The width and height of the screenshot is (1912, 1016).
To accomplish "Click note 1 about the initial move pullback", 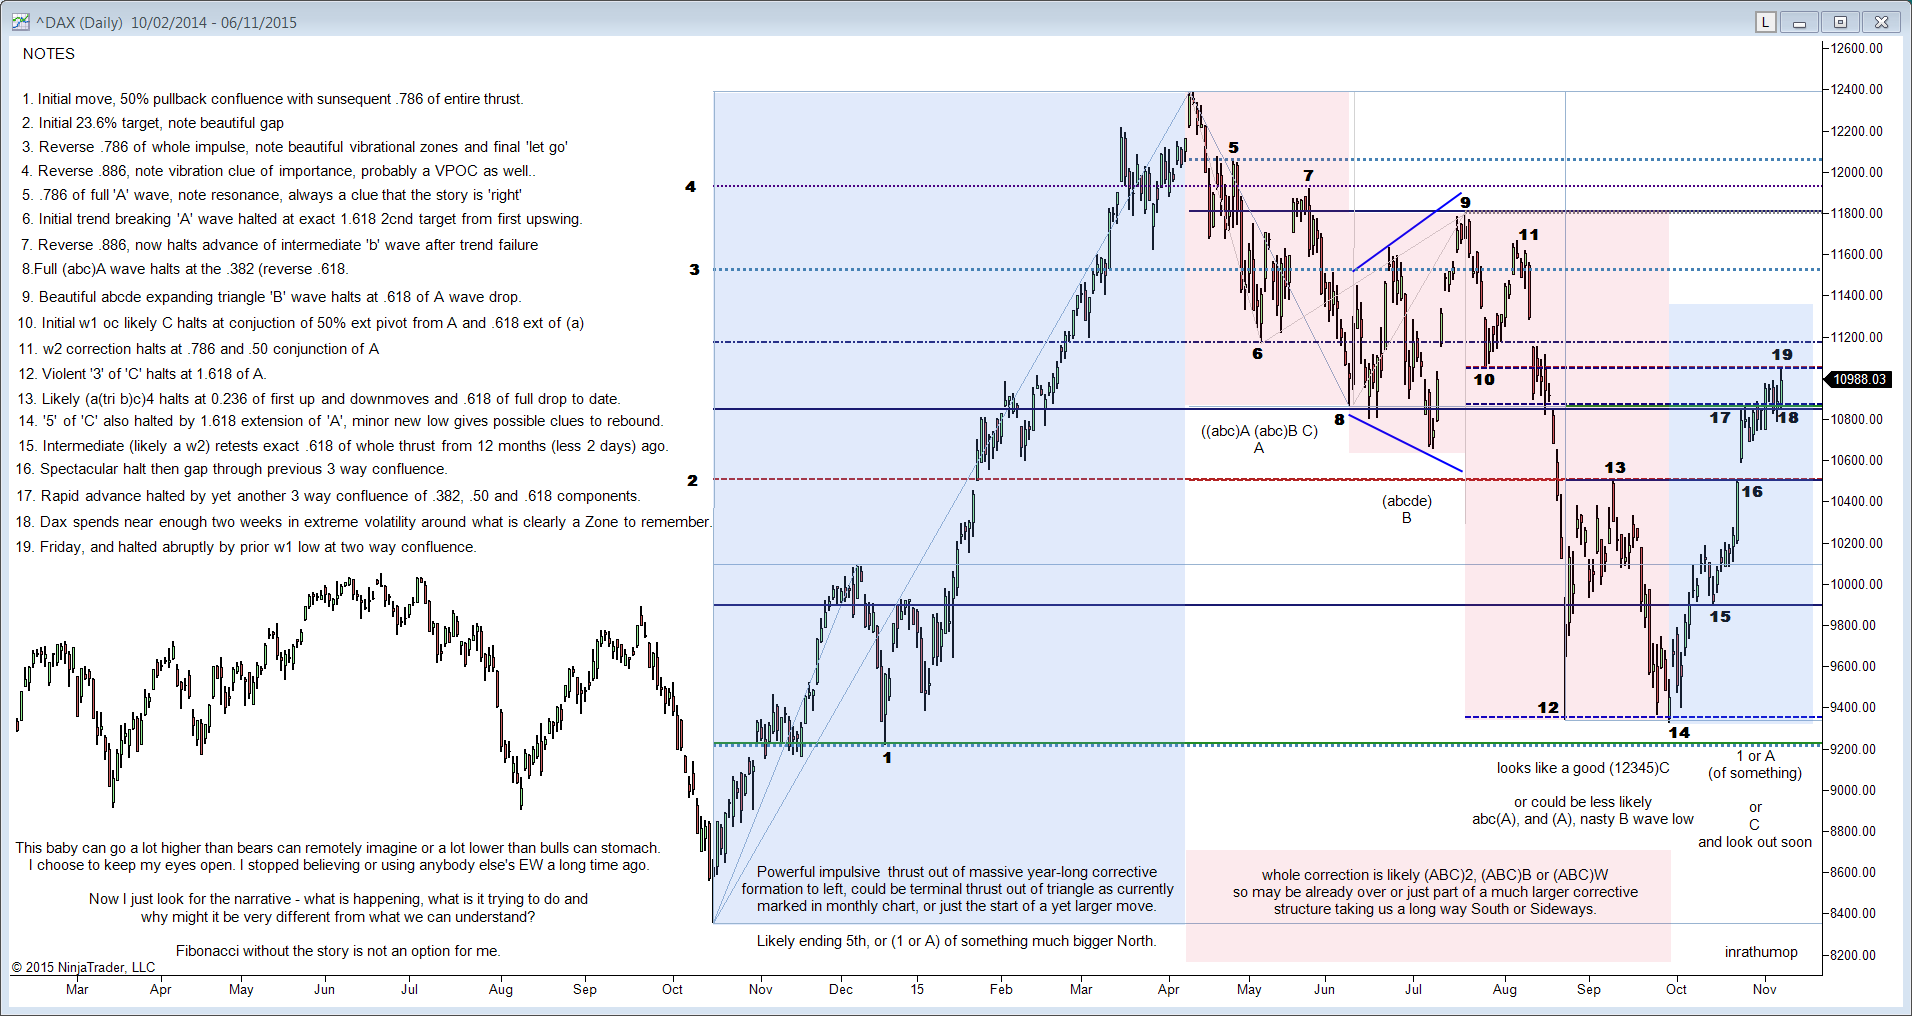I will coord(272,99).
